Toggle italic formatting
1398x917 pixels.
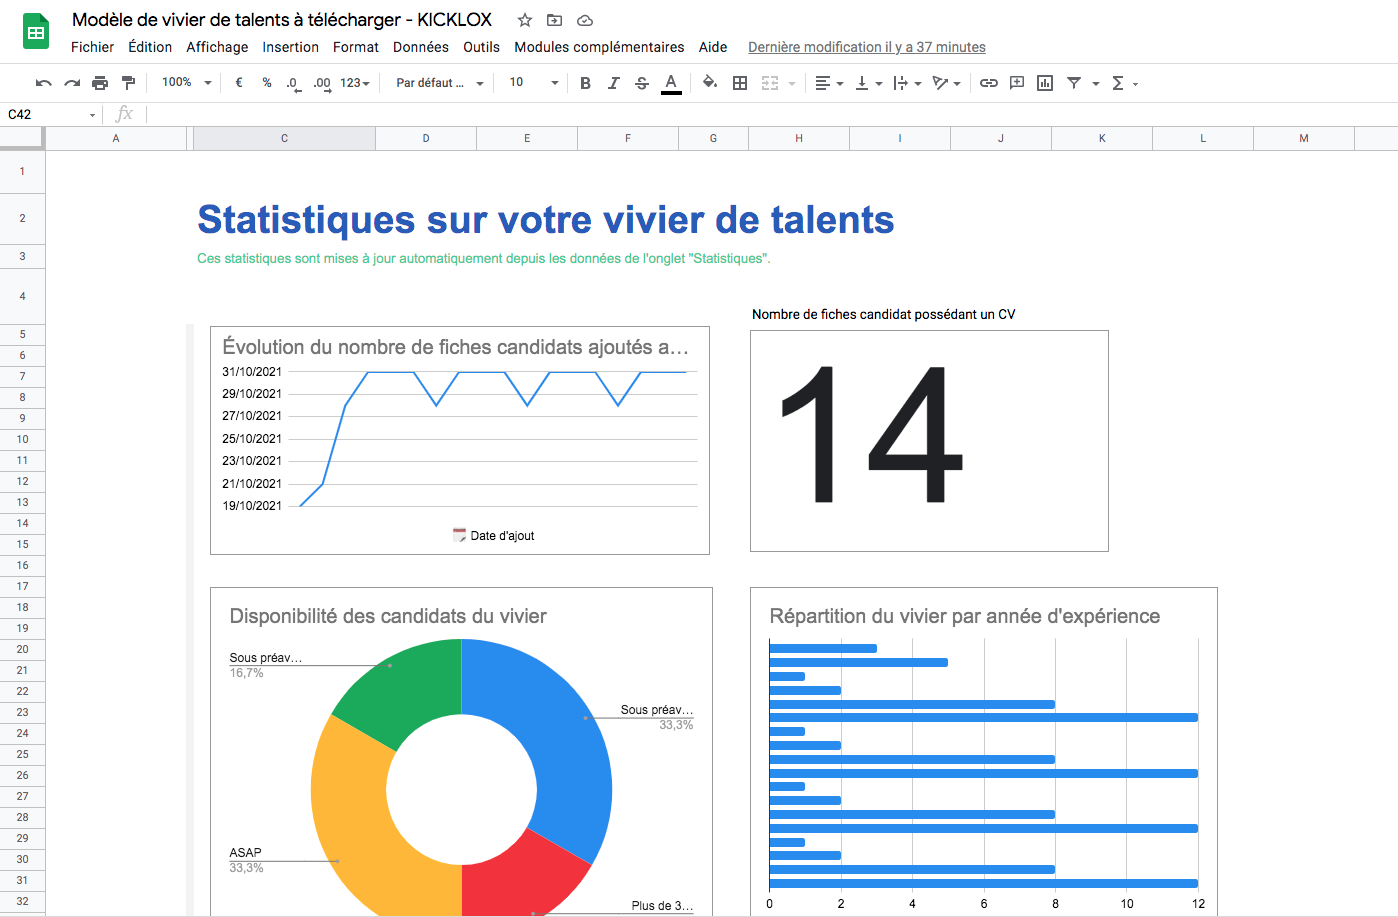pos(614,83)
